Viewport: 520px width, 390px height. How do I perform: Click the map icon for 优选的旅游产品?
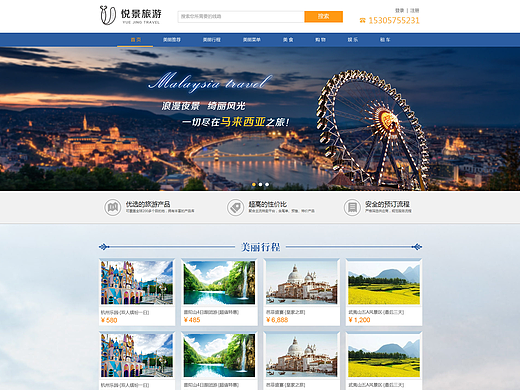tap(113, 207)
